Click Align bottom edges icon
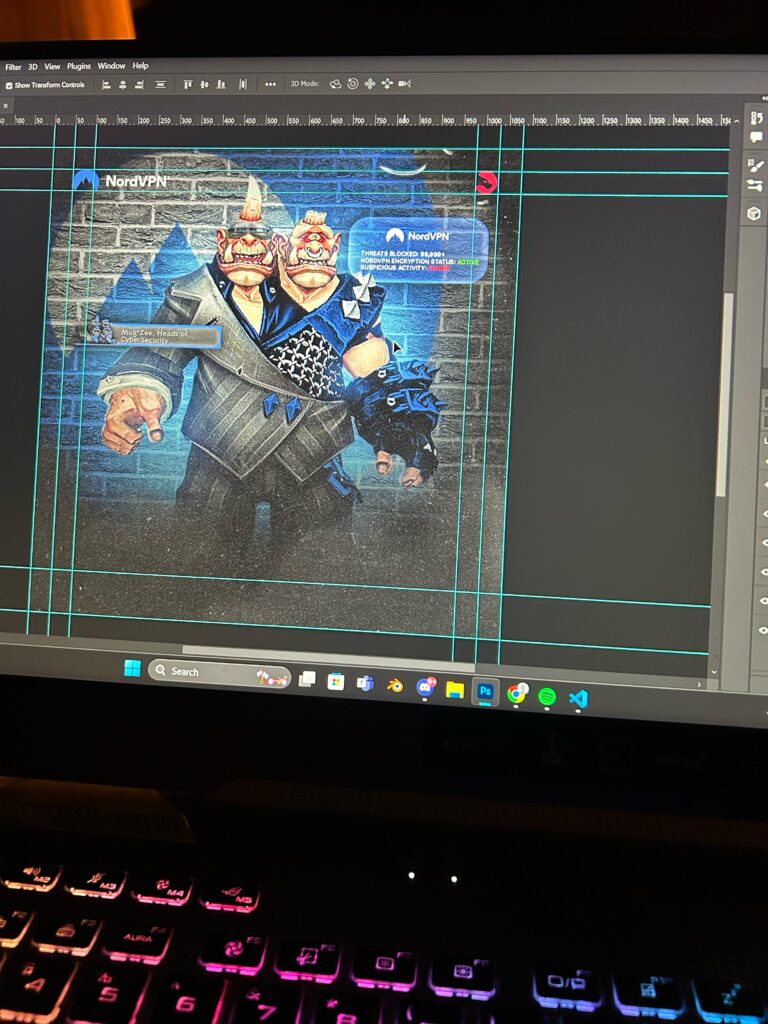 tap(221, 84)
